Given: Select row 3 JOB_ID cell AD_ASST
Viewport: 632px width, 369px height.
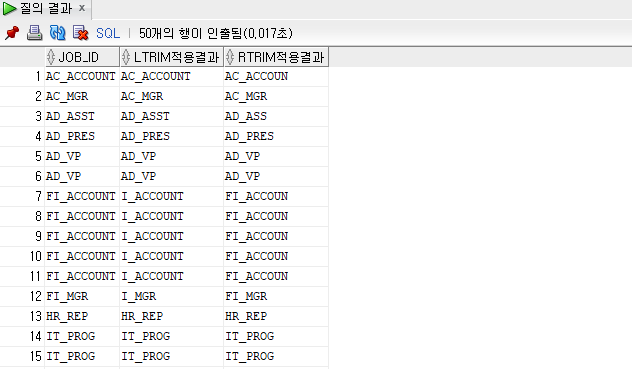Looking at the screenshot, I should tap(82, 117).
